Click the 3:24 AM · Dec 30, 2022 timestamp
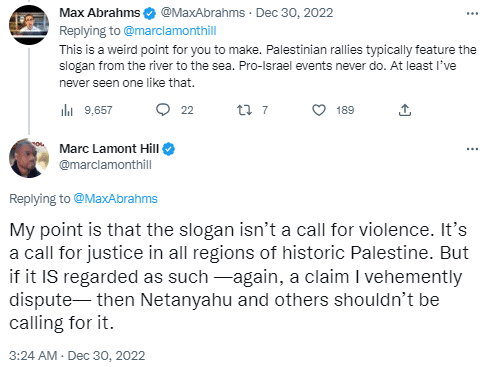The image size is (493, 367). (77, 356)
